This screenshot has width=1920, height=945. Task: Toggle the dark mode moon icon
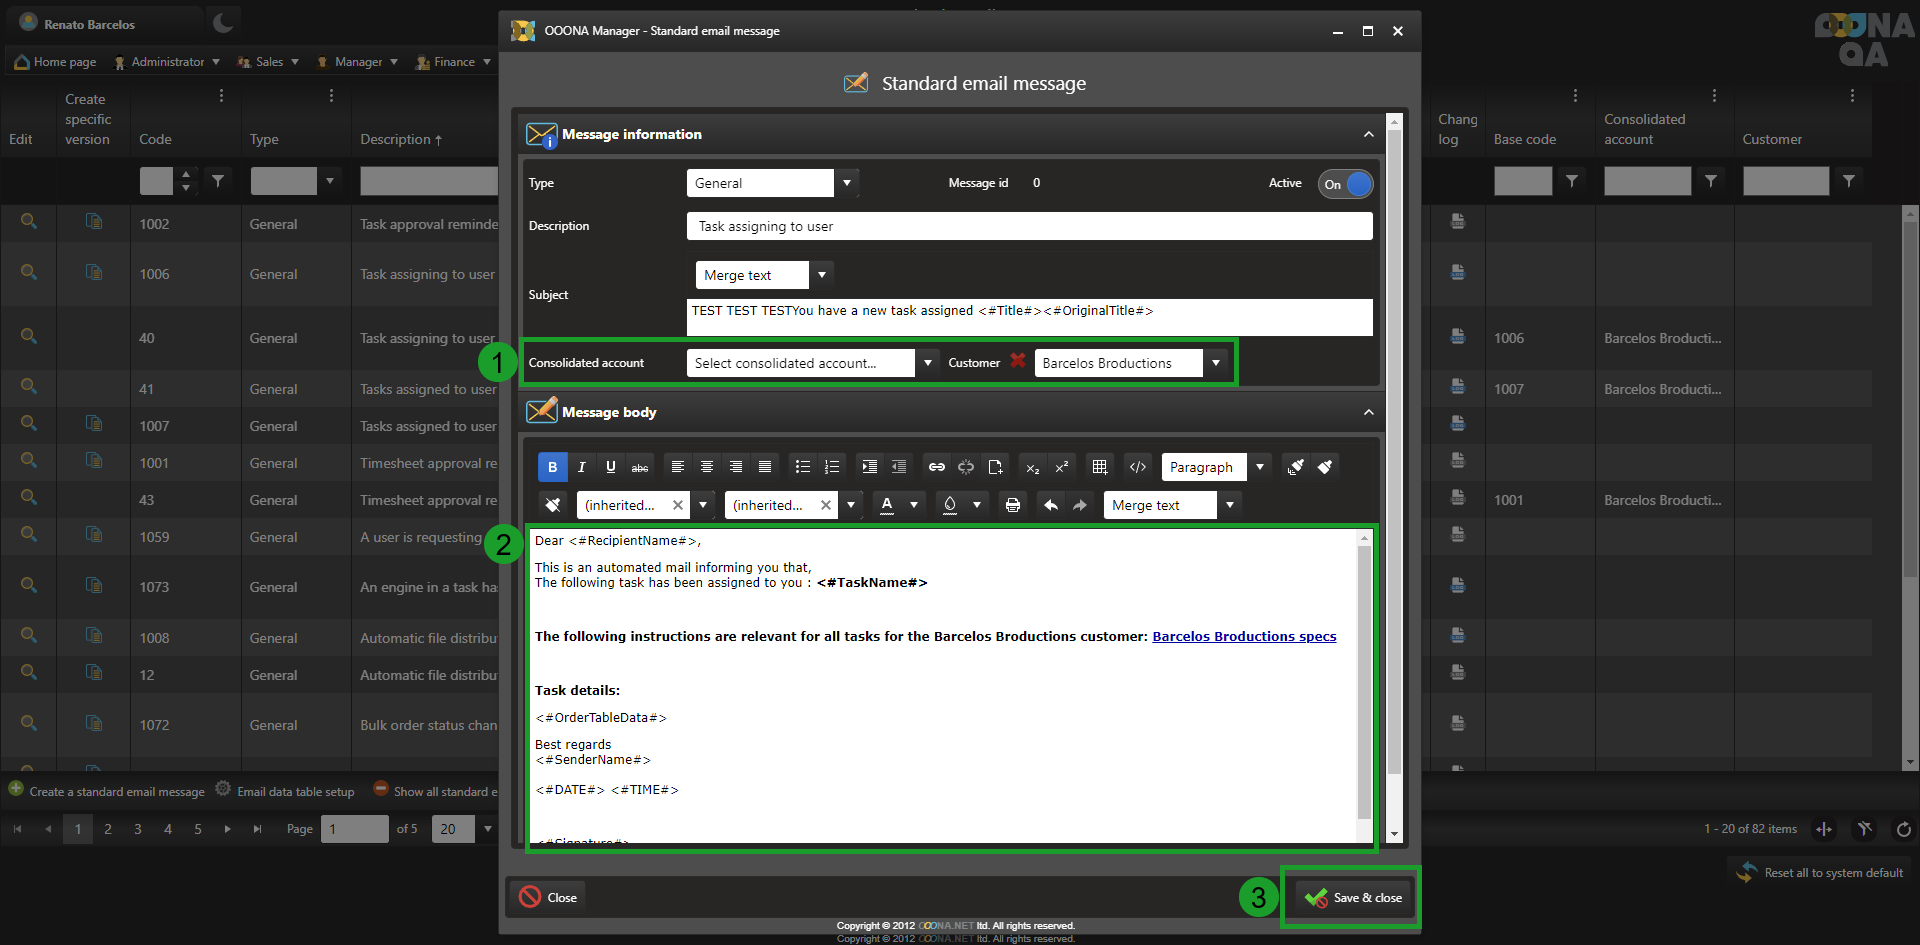tap(223, 23)
